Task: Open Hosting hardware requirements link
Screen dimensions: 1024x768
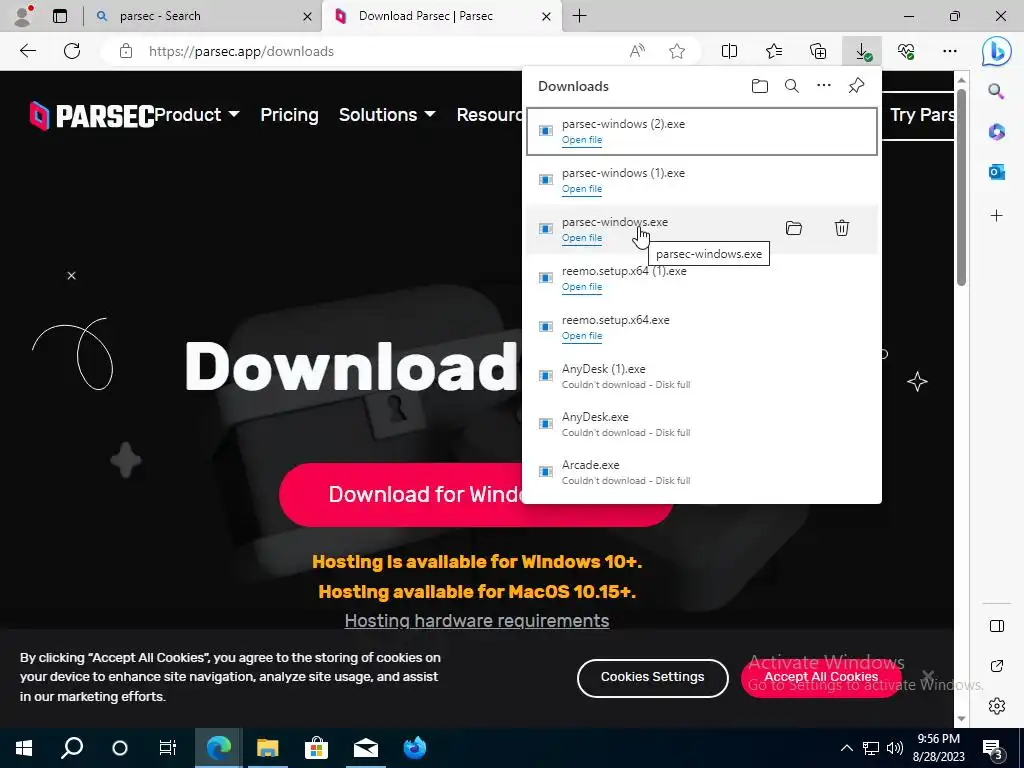Action: coord(477,620)
